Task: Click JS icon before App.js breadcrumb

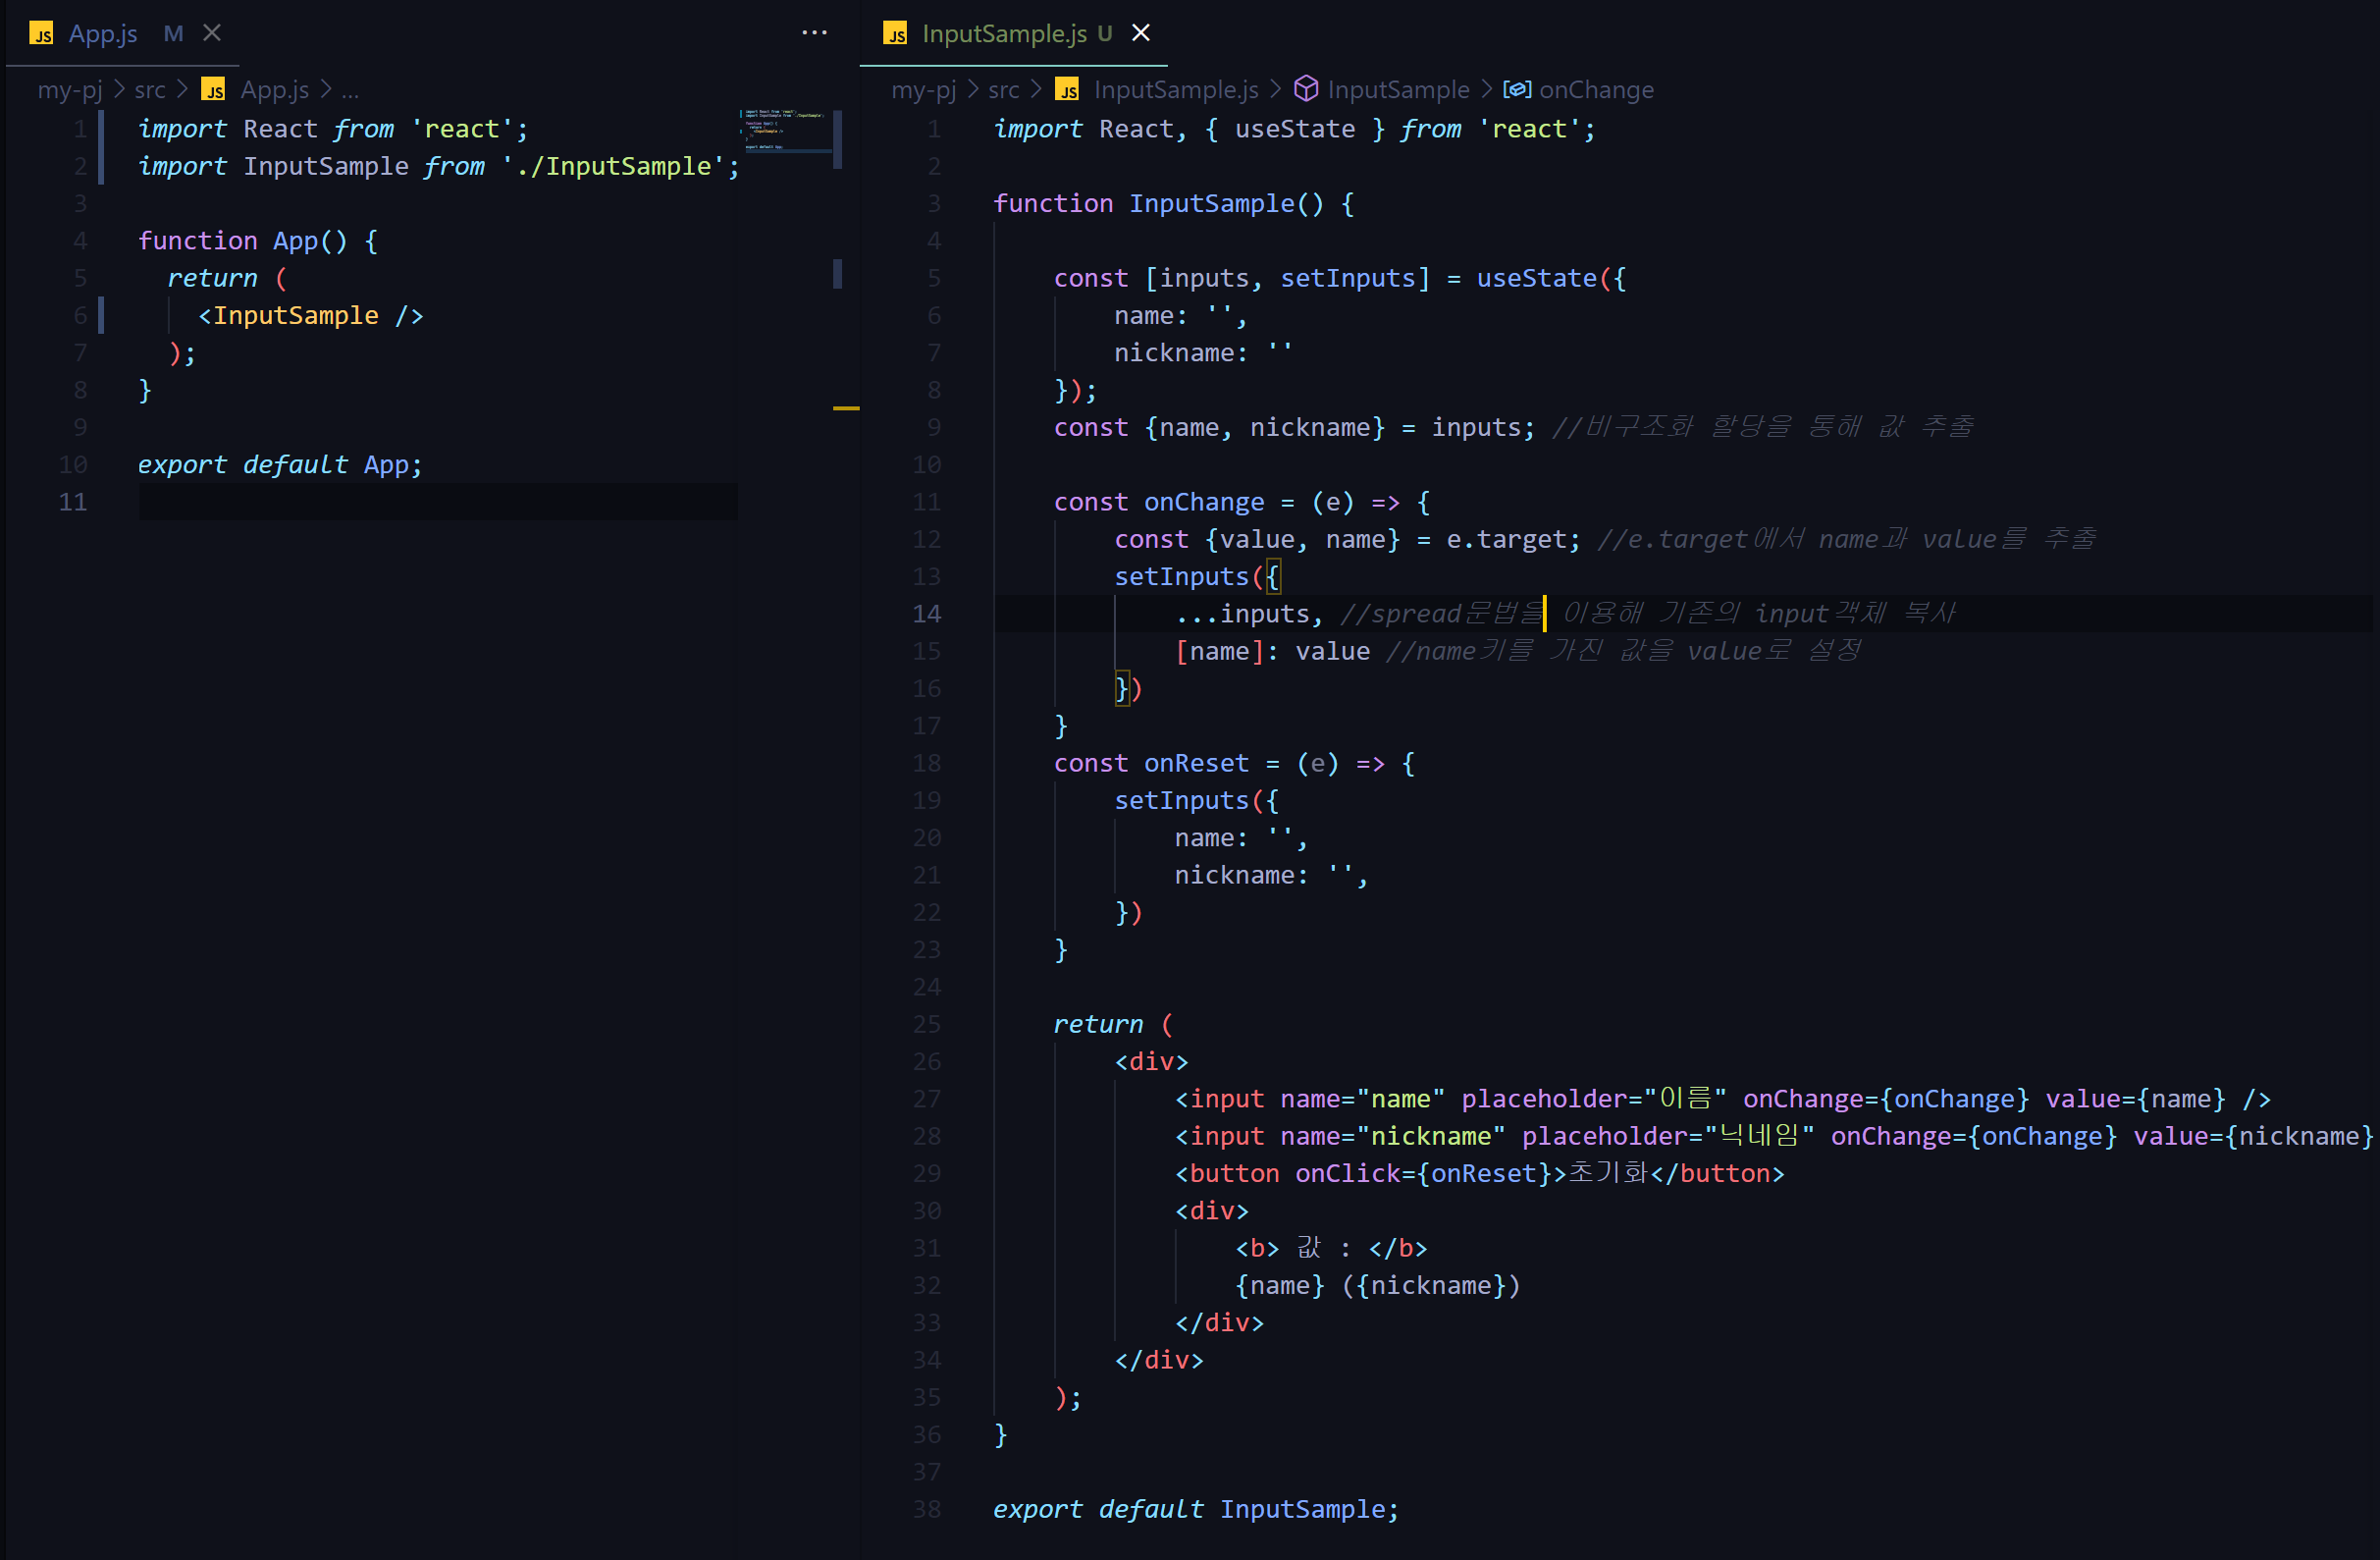Action: coord(213,90)
